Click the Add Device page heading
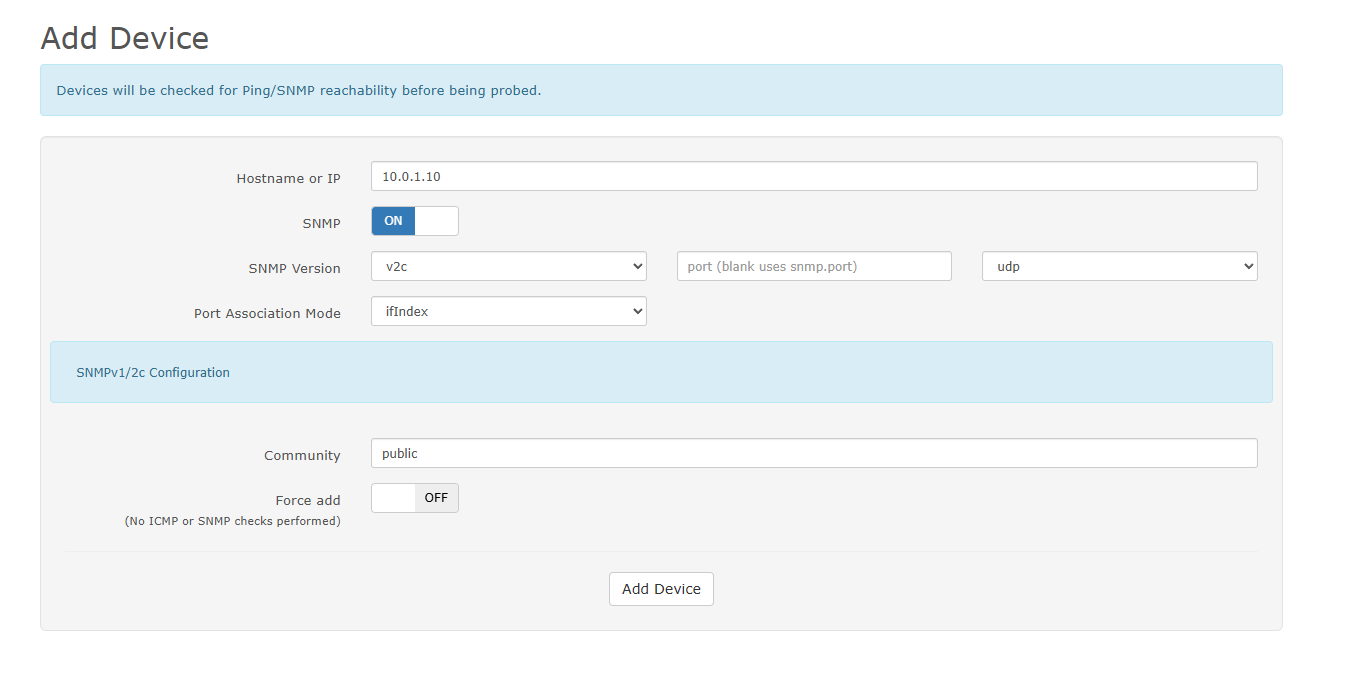 pos(125,38)
